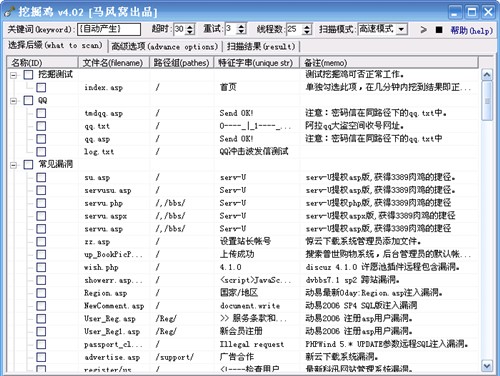Increase the 线程数 thread count
The width and height of the screenshot is (500, 376).
coord(307,26)
